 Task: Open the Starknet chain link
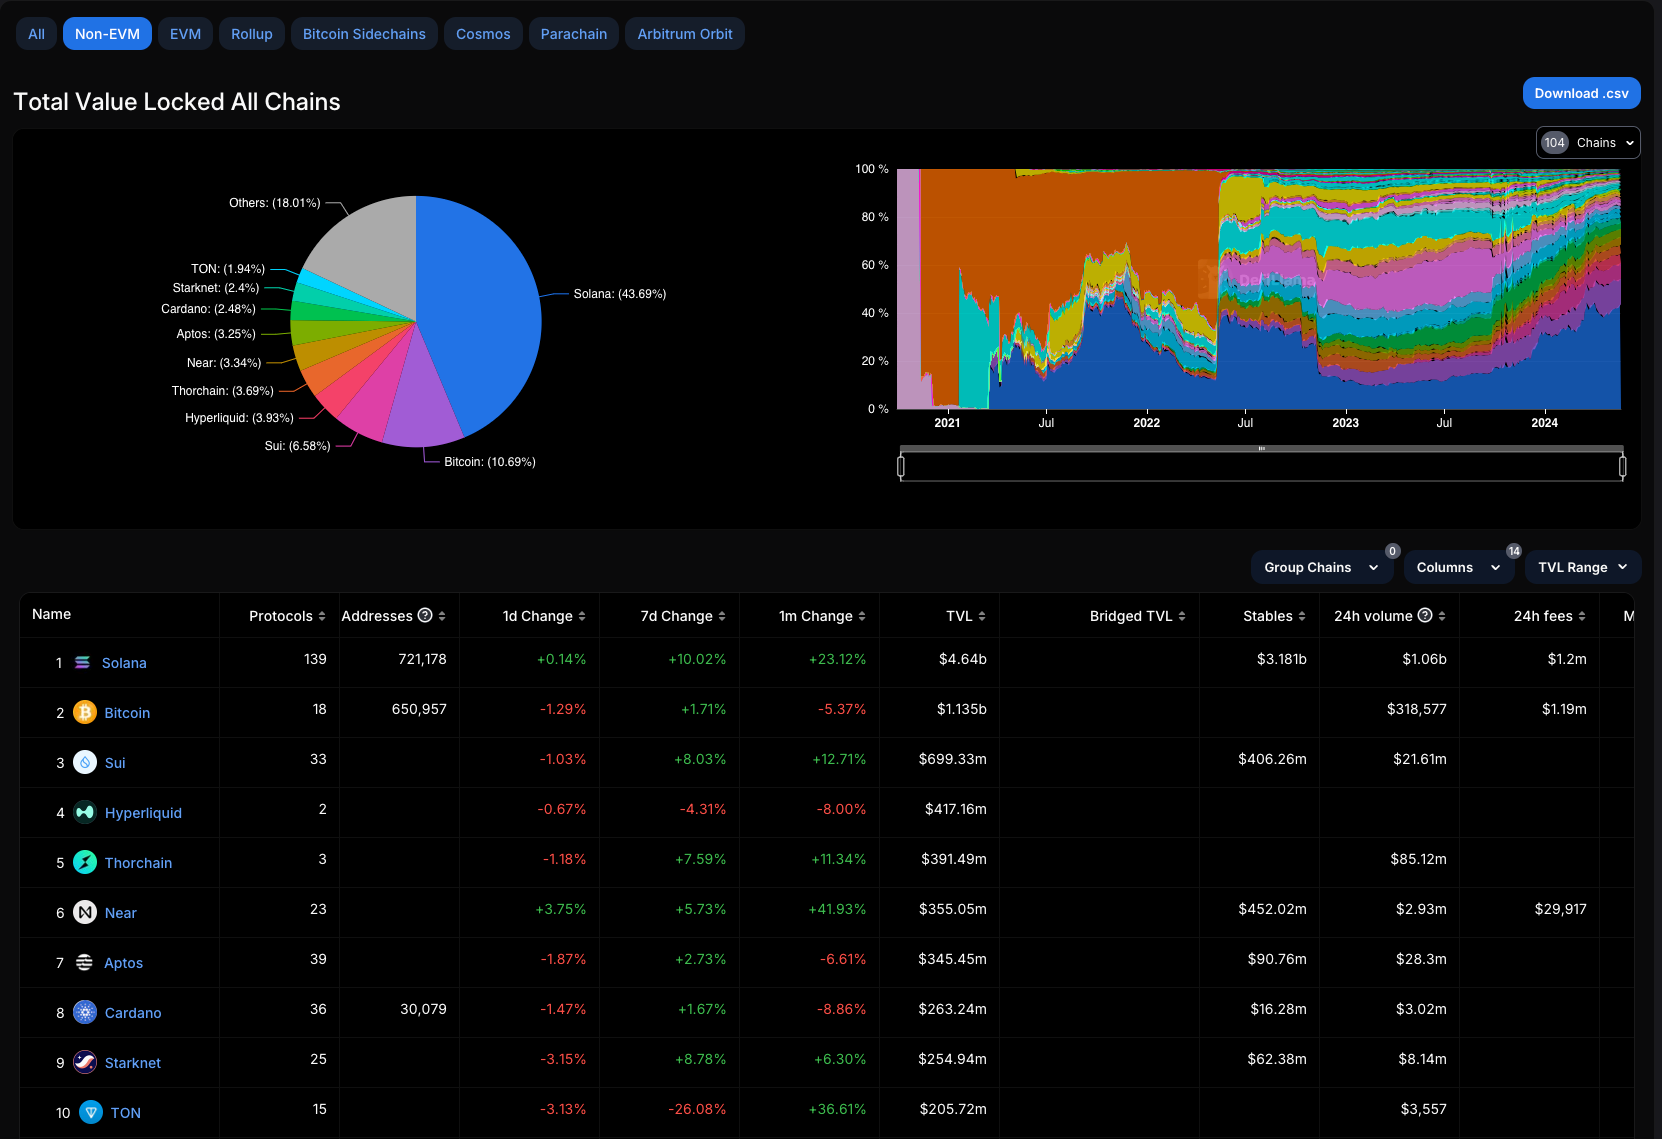tap(133, 1063)
